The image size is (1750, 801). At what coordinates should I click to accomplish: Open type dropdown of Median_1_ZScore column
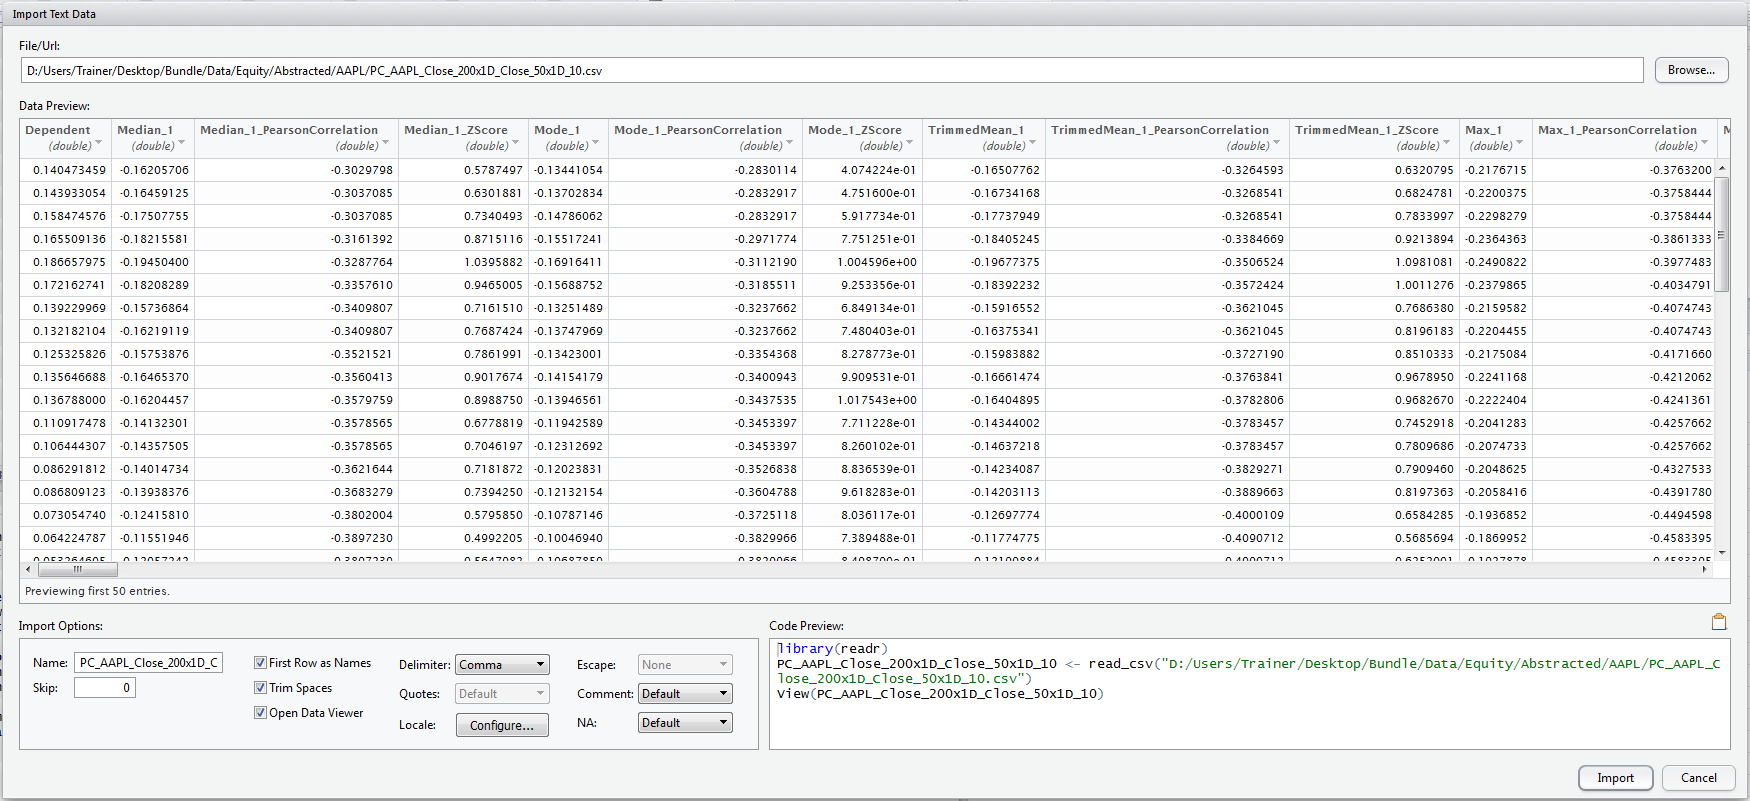(515, 144)
